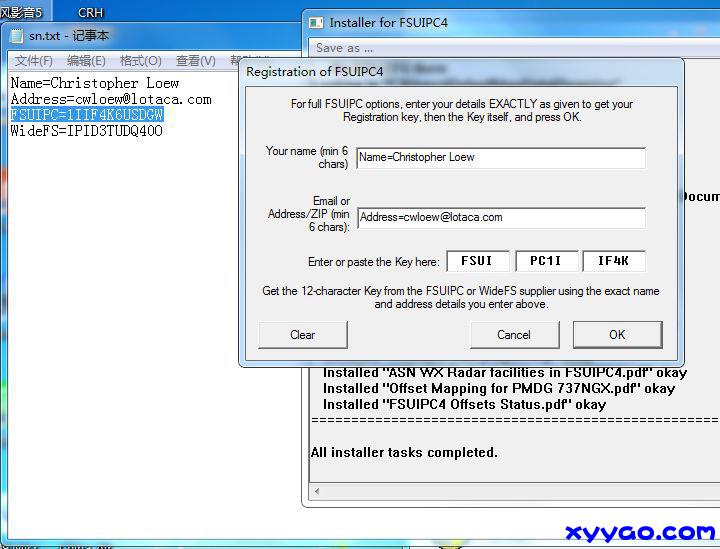720x549 pixels.
Task: Click the Clear button to reset fields
Action: [x=303, y=335]
